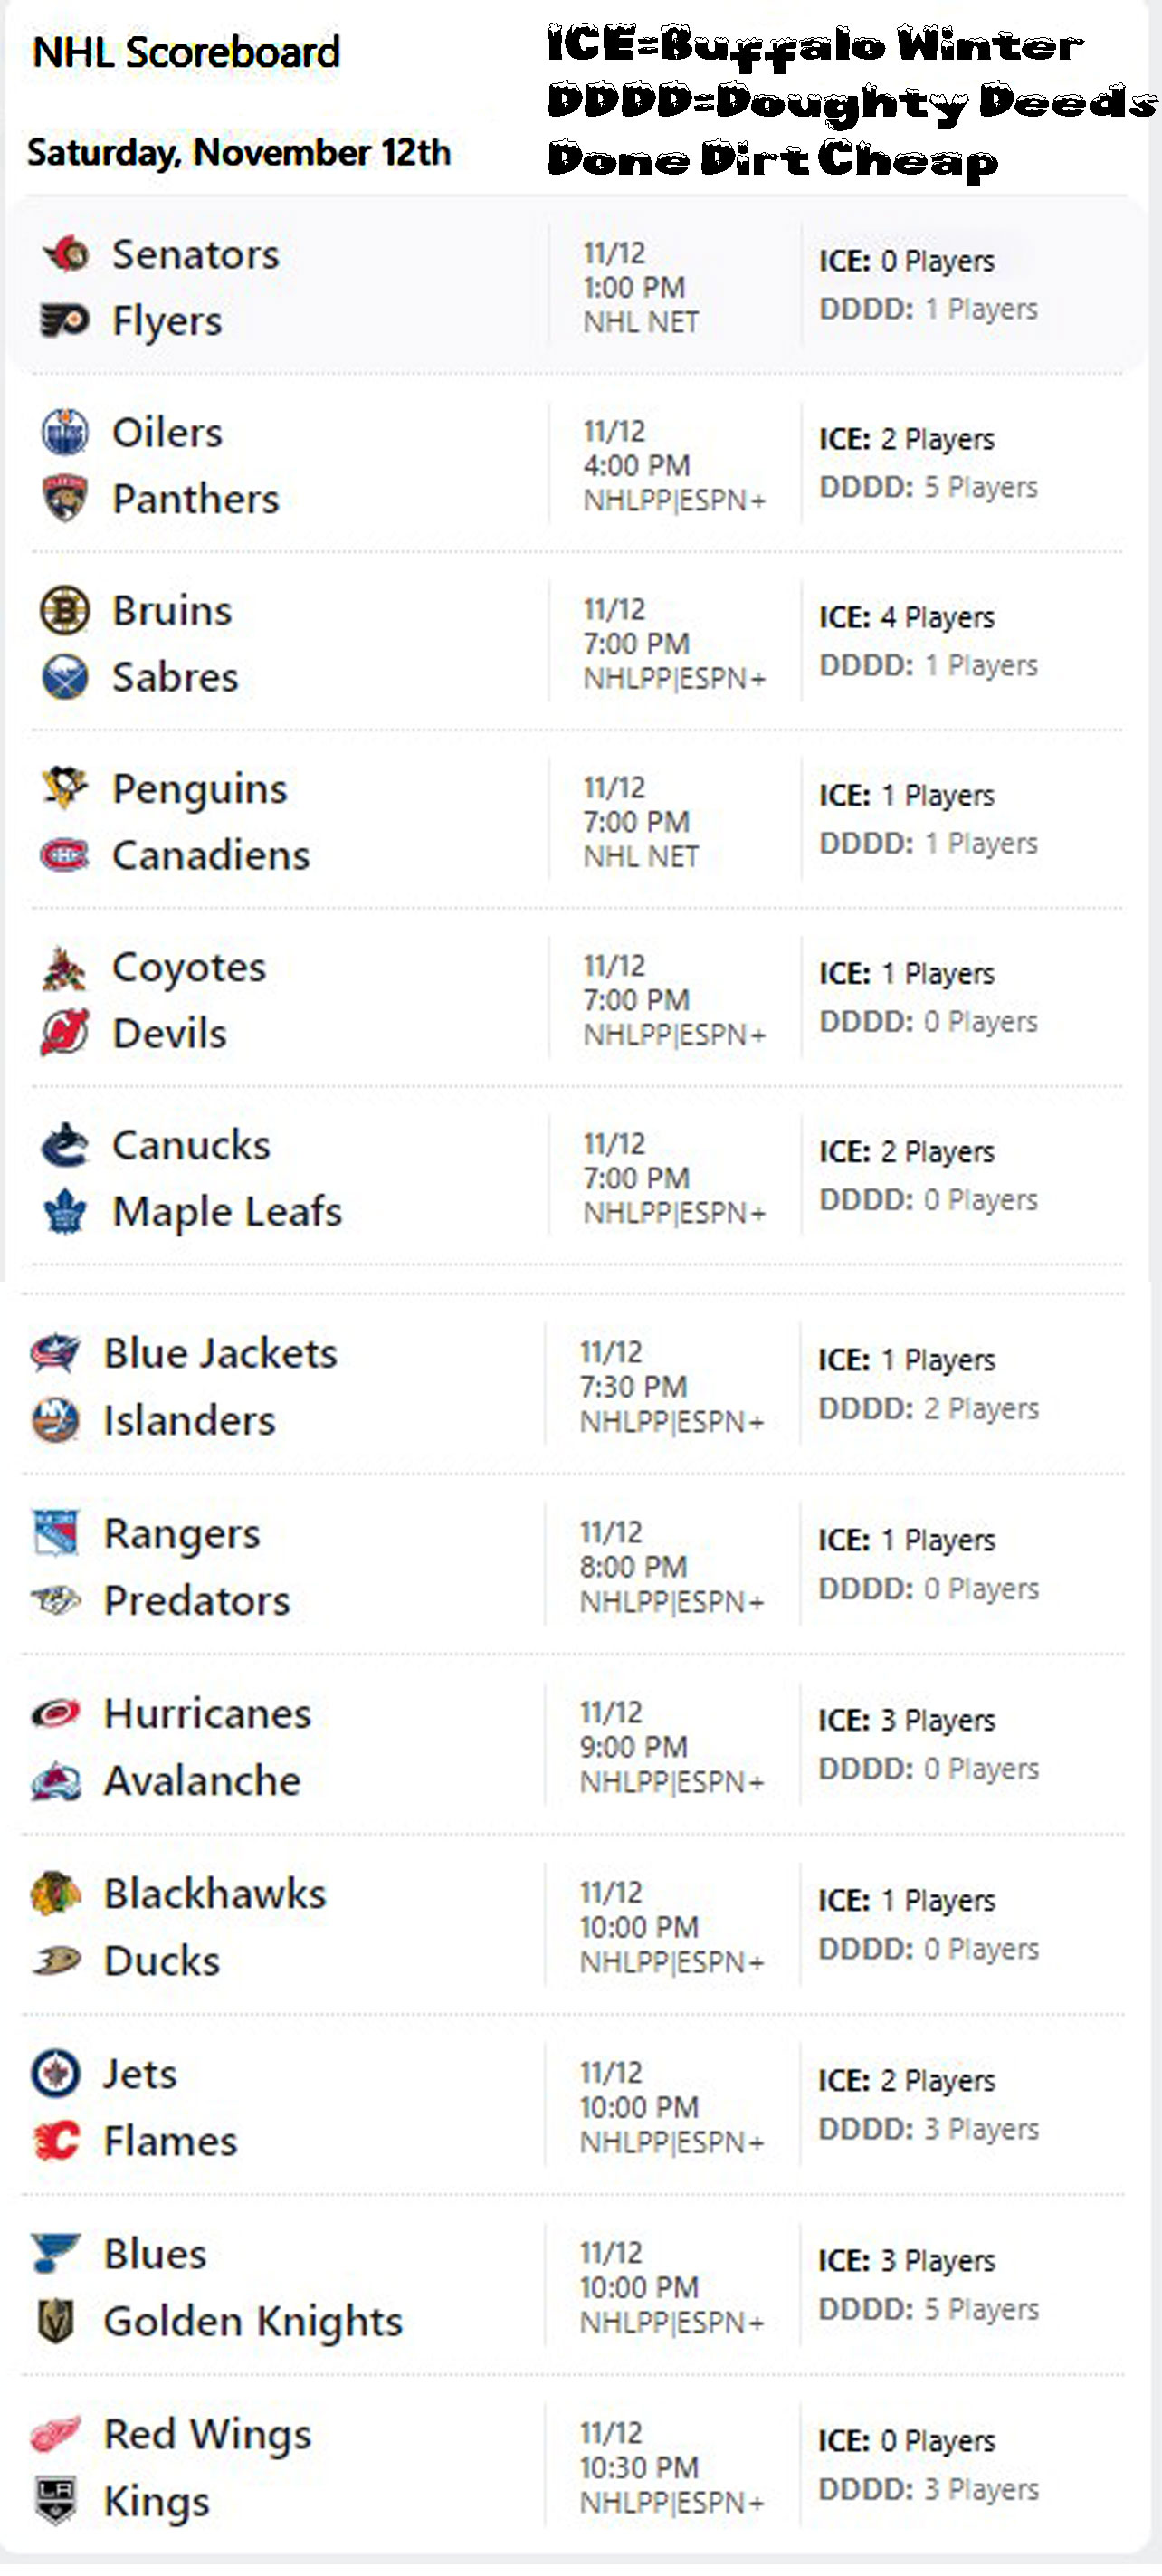Select the Maple Leafs logo
The image size is (1162, 2576).
[65, 1212]
